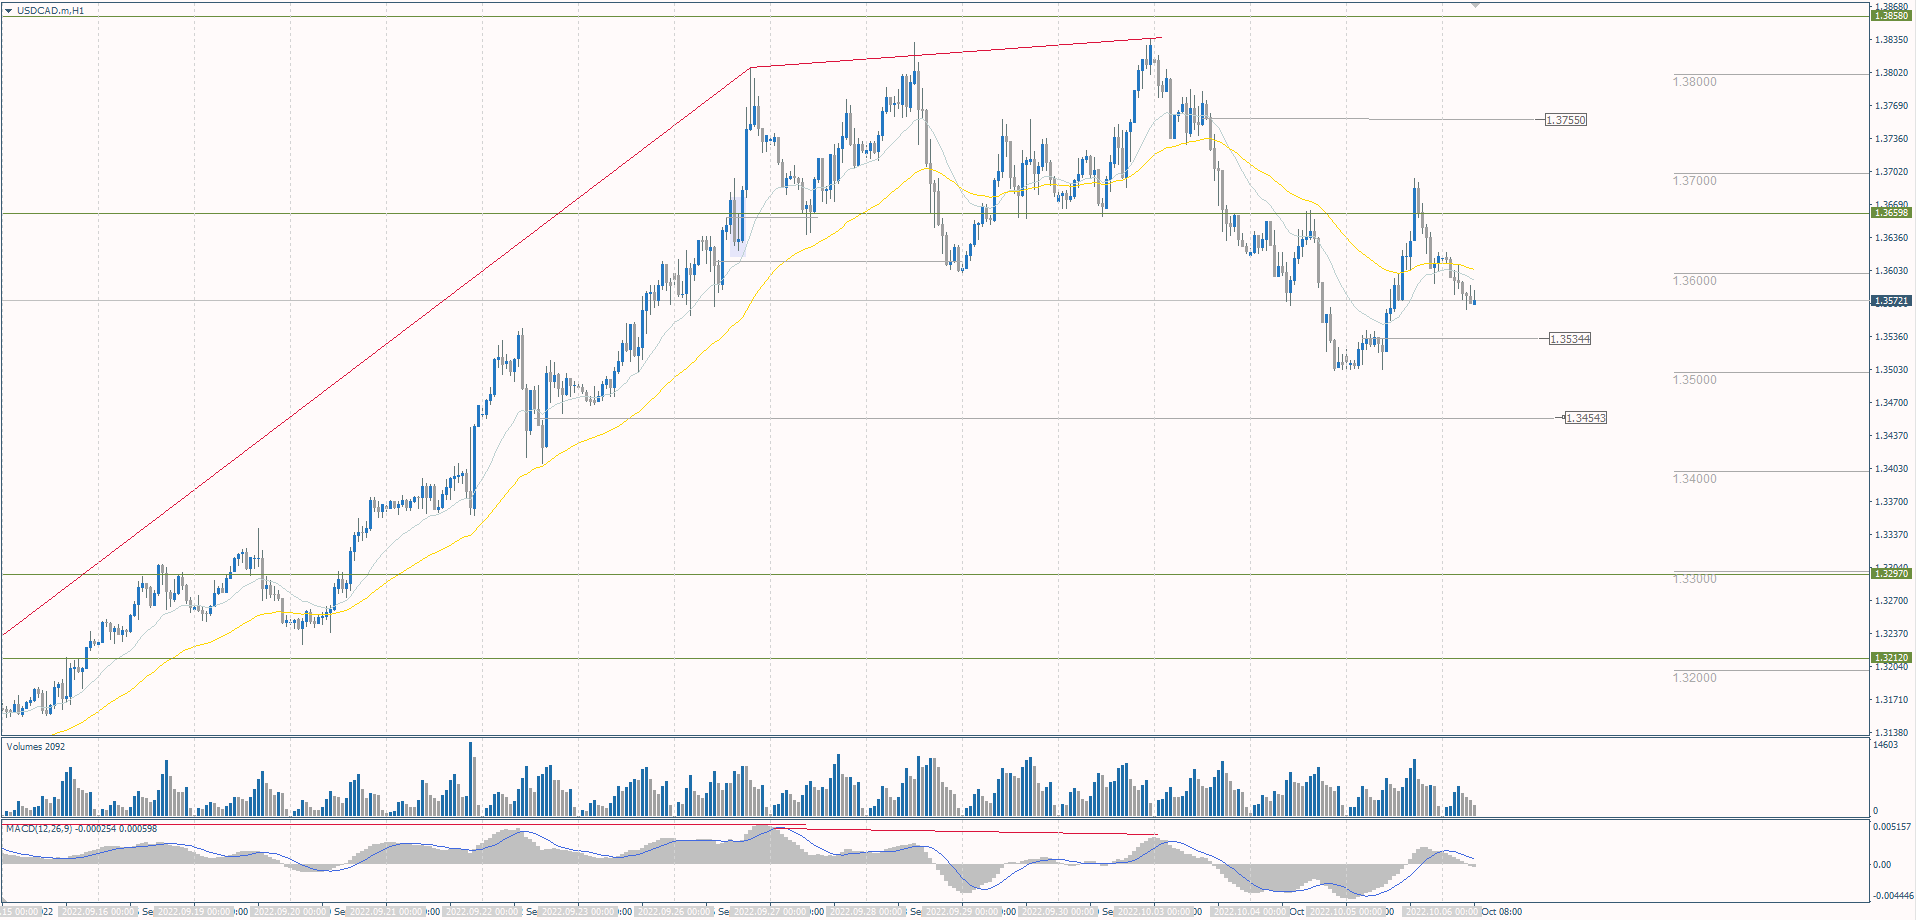Click the 2022.10.05 00:00 date label
The height and width of the screenshot is (920, 1916).
[1346, 912]
